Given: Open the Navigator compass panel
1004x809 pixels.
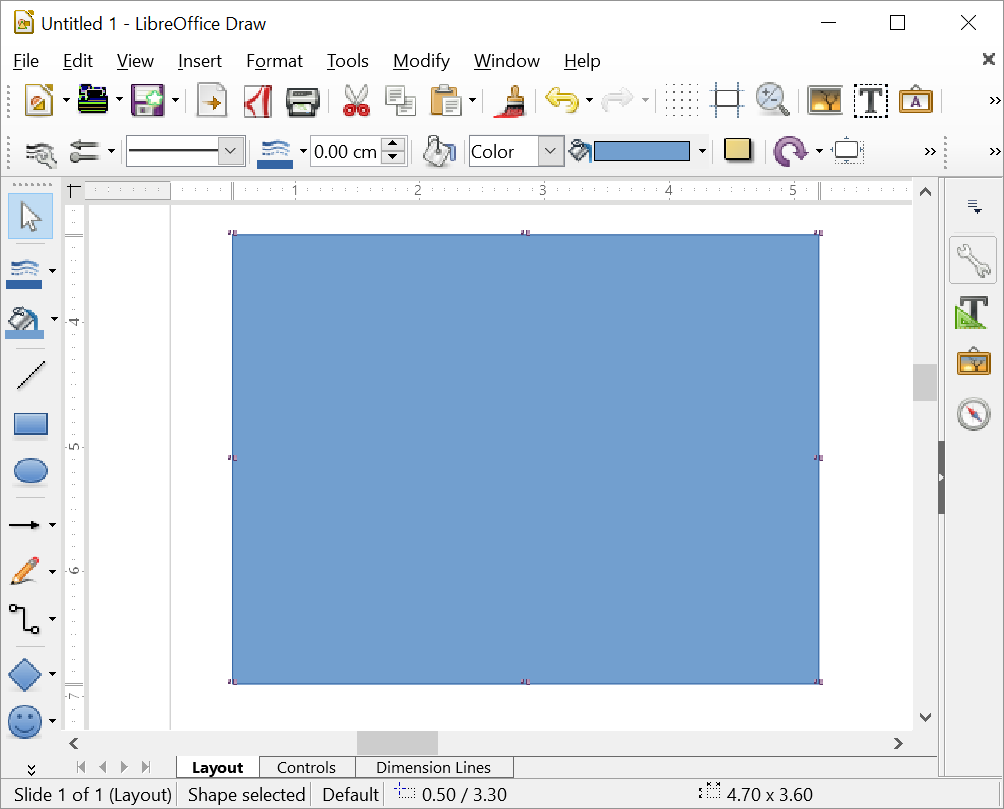Looking at the screenshot, I should (973, 414).
